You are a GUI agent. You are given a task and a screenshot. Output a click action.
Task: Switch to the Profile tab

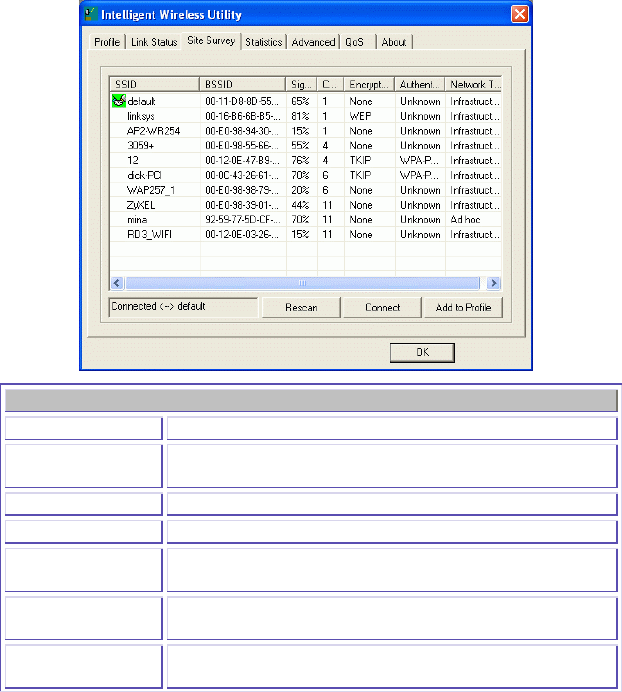[107, 42]
